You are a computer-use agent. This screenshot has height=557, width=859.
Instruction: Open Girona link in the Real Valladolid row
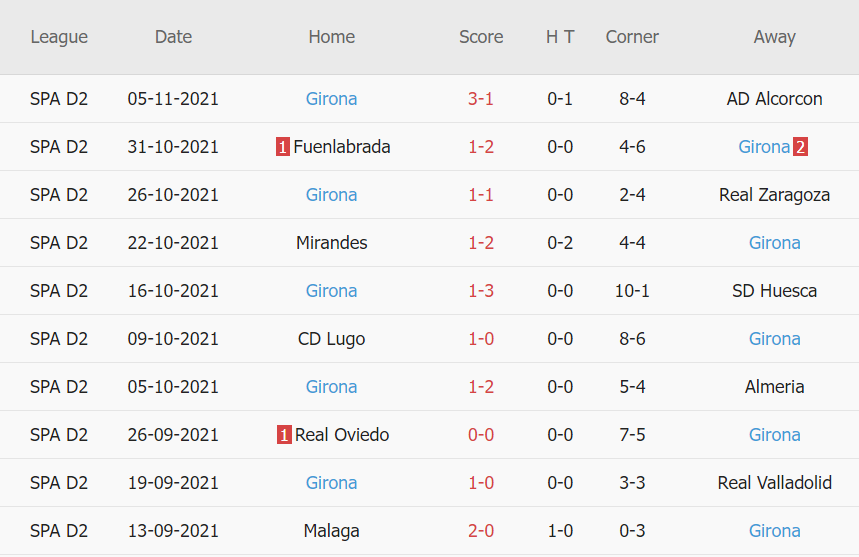pyautogui.click(x=331, y=483)
